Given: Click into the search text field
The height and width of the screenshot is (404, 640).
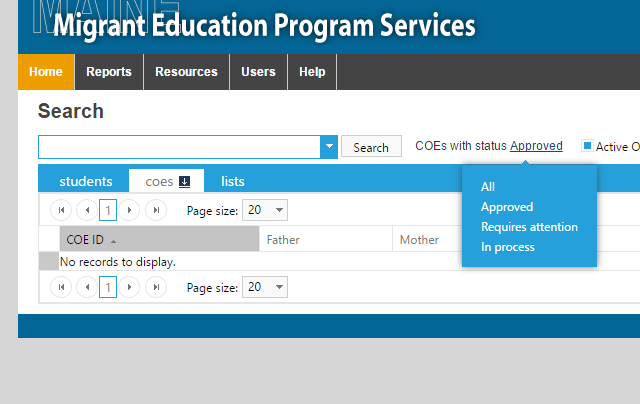Looking at the screenshot, I should pos(179,147).
